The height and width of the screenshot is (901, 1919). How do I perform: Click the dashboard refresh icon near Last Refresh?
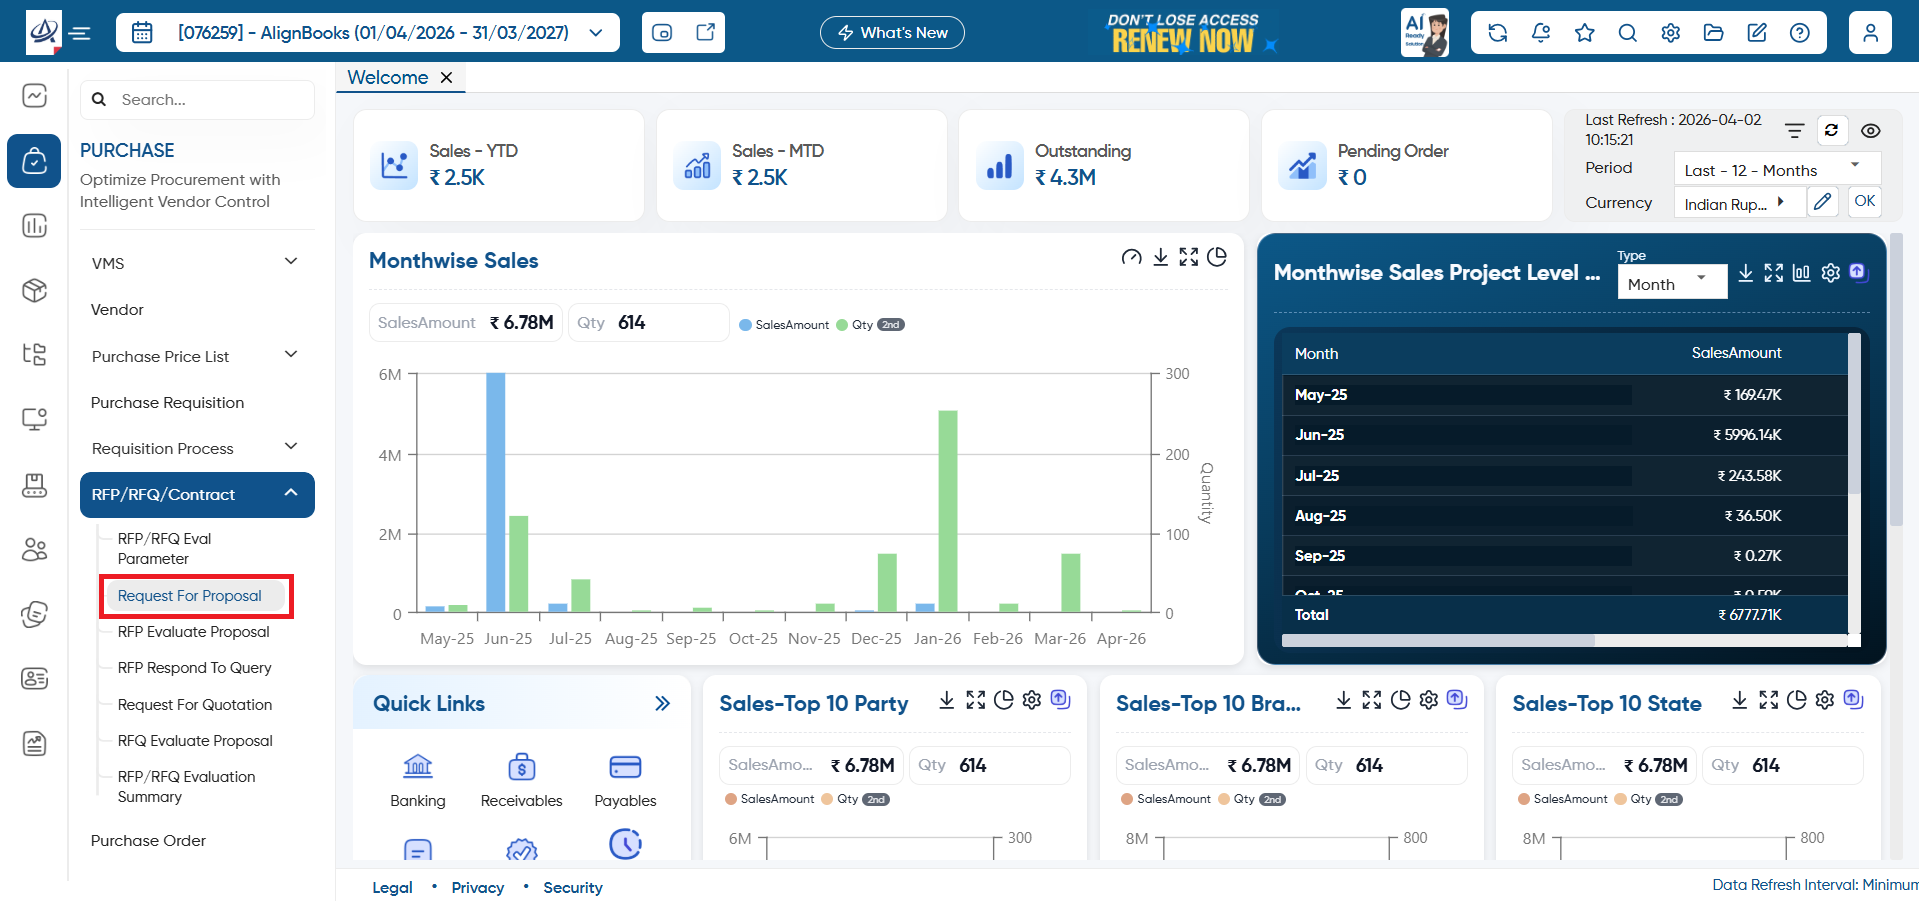(1831, 130)
